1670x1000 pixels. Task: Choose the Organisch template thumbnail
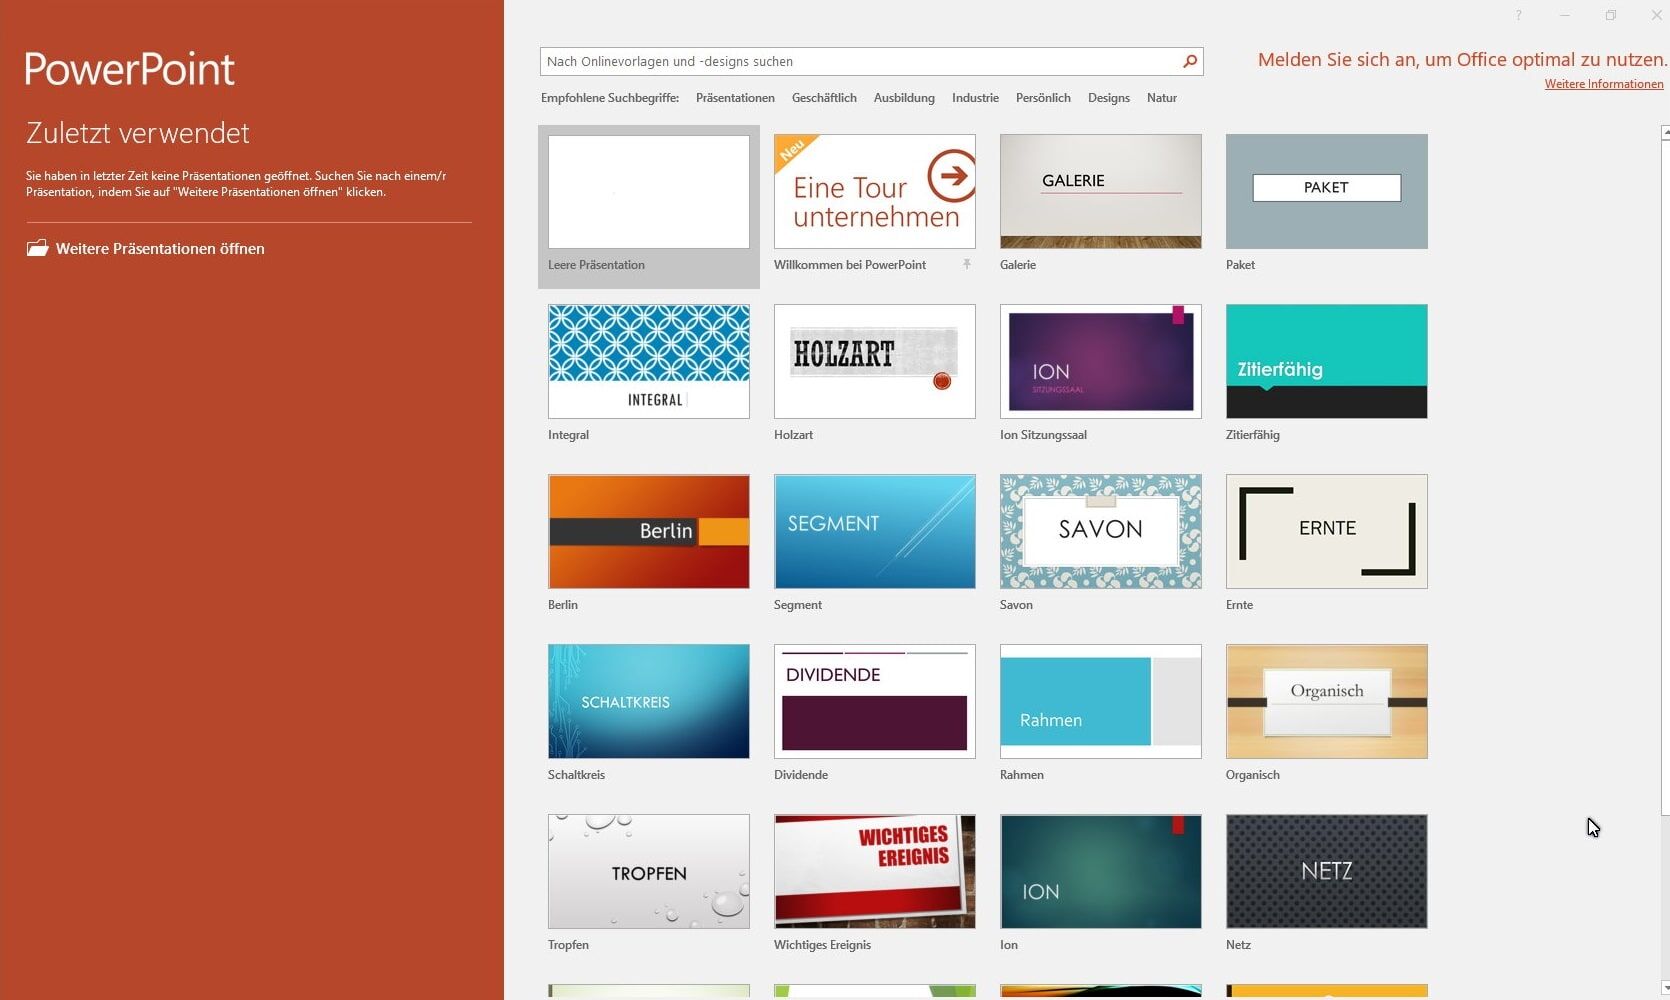(1327, 702)
